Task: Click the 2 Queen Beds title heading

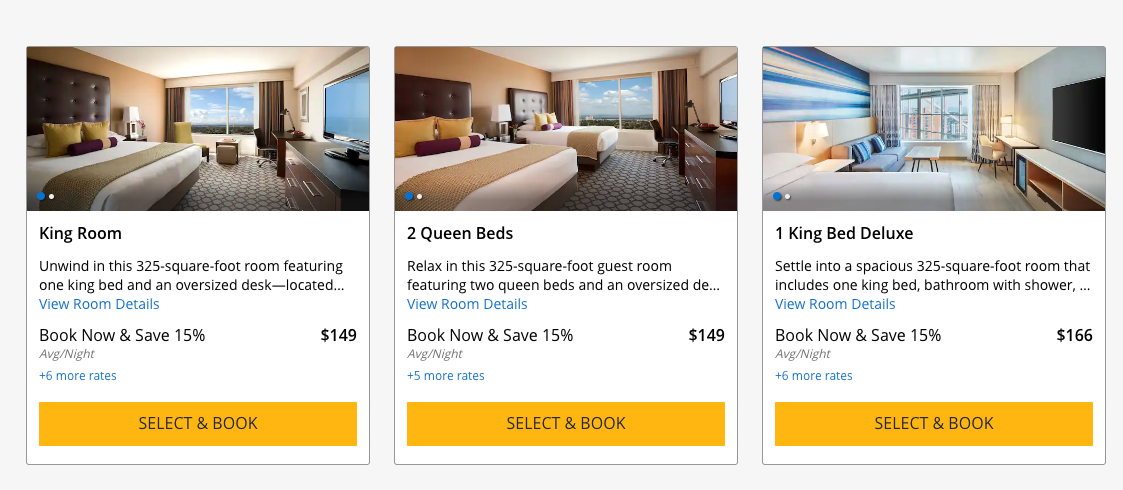Action: [x=460, y=234]
